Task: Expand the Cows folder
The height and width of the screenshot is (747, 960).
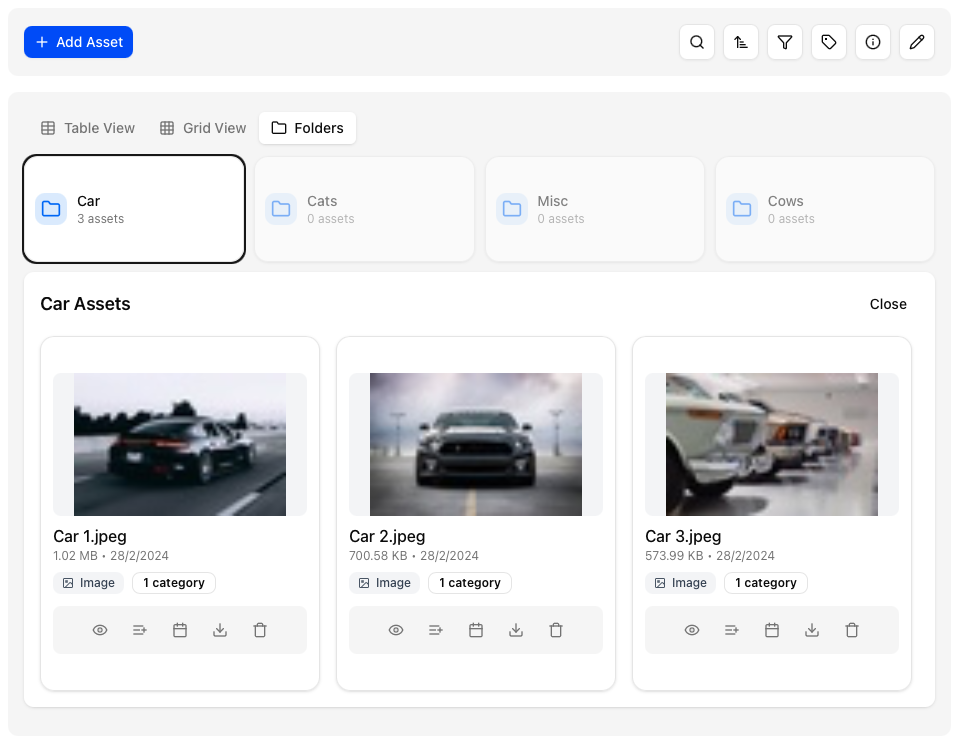Action: point(825,209)
